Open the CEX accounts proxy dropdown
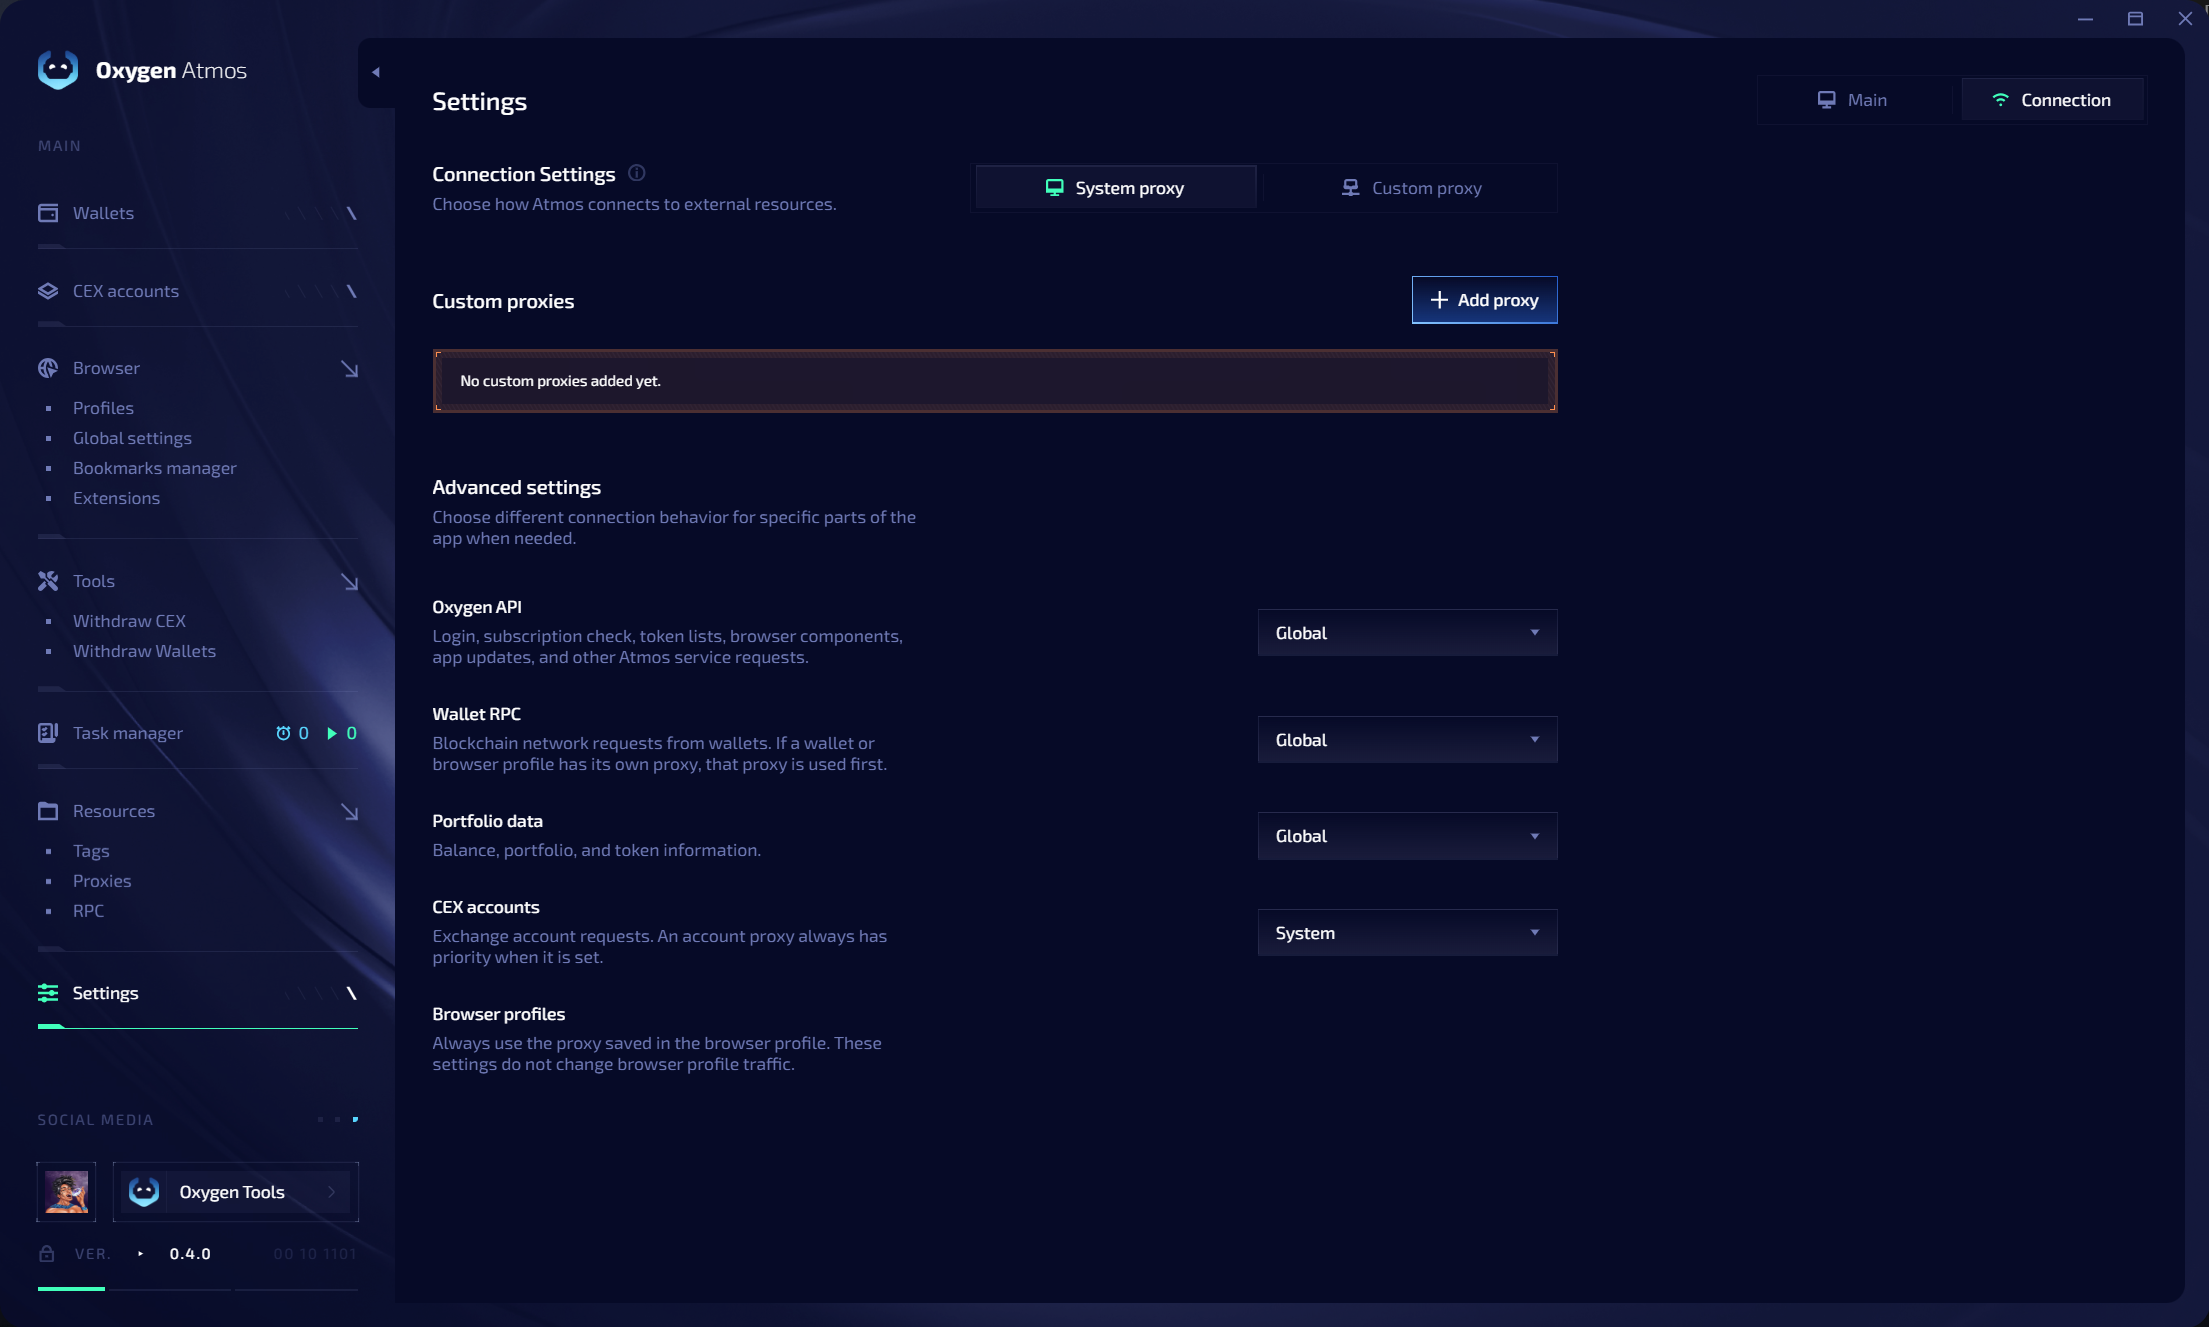The height and width of the screenshot is (1327, 2209). tap(1407, 933)
